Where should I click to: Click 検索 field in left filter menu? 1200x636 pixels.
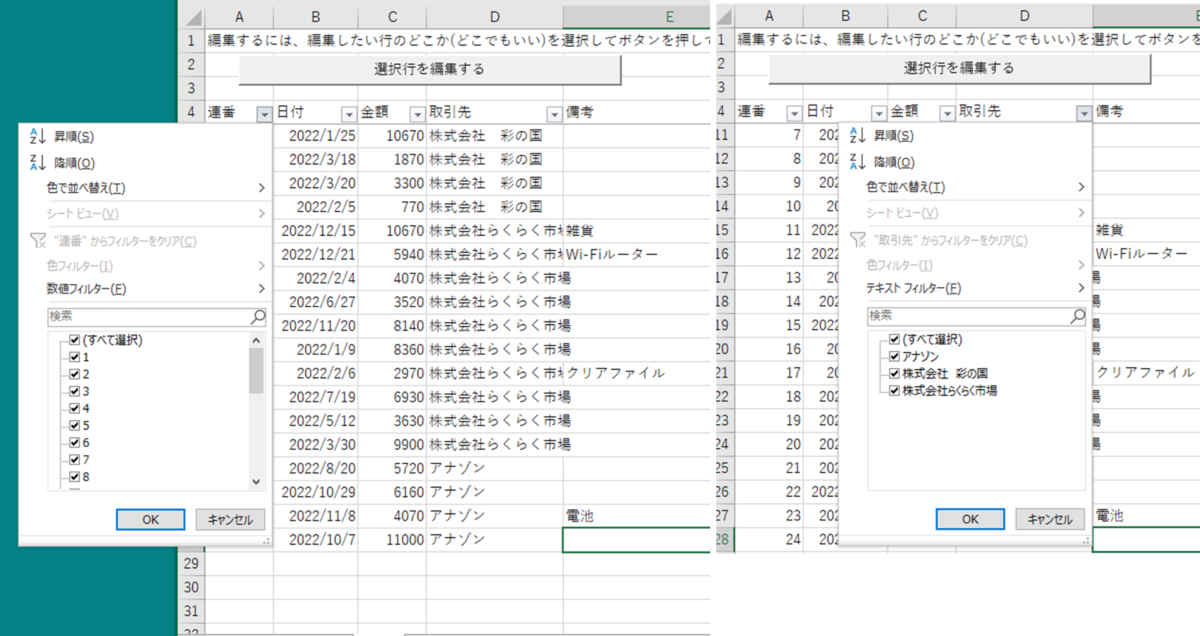coord(148,317)
